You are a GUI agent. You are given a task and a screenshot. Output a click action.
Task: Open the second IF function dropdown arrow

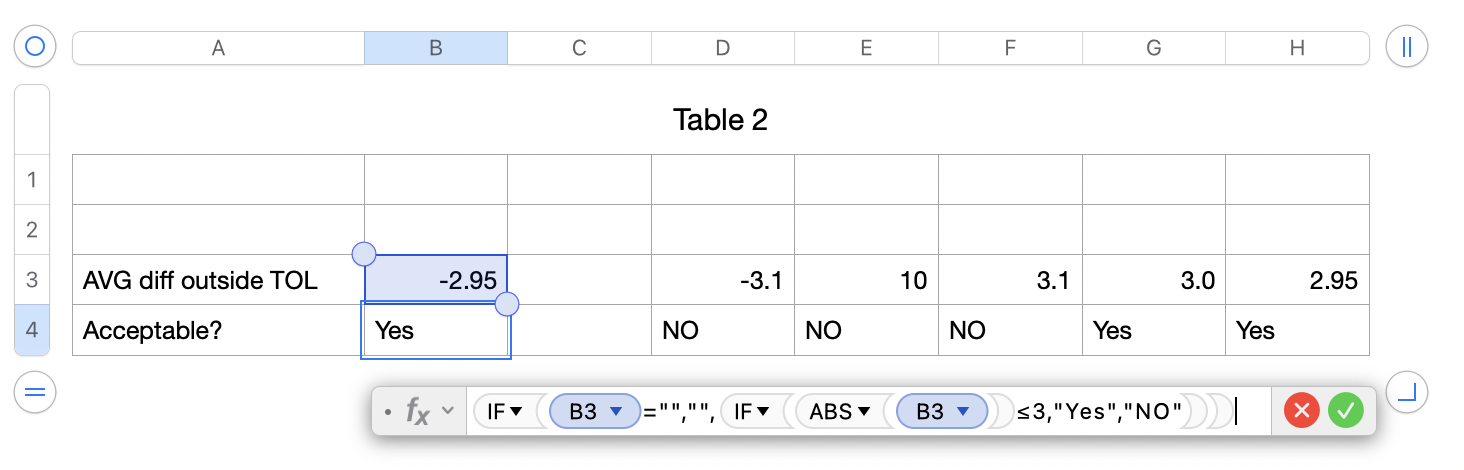[x=763, y=411]
